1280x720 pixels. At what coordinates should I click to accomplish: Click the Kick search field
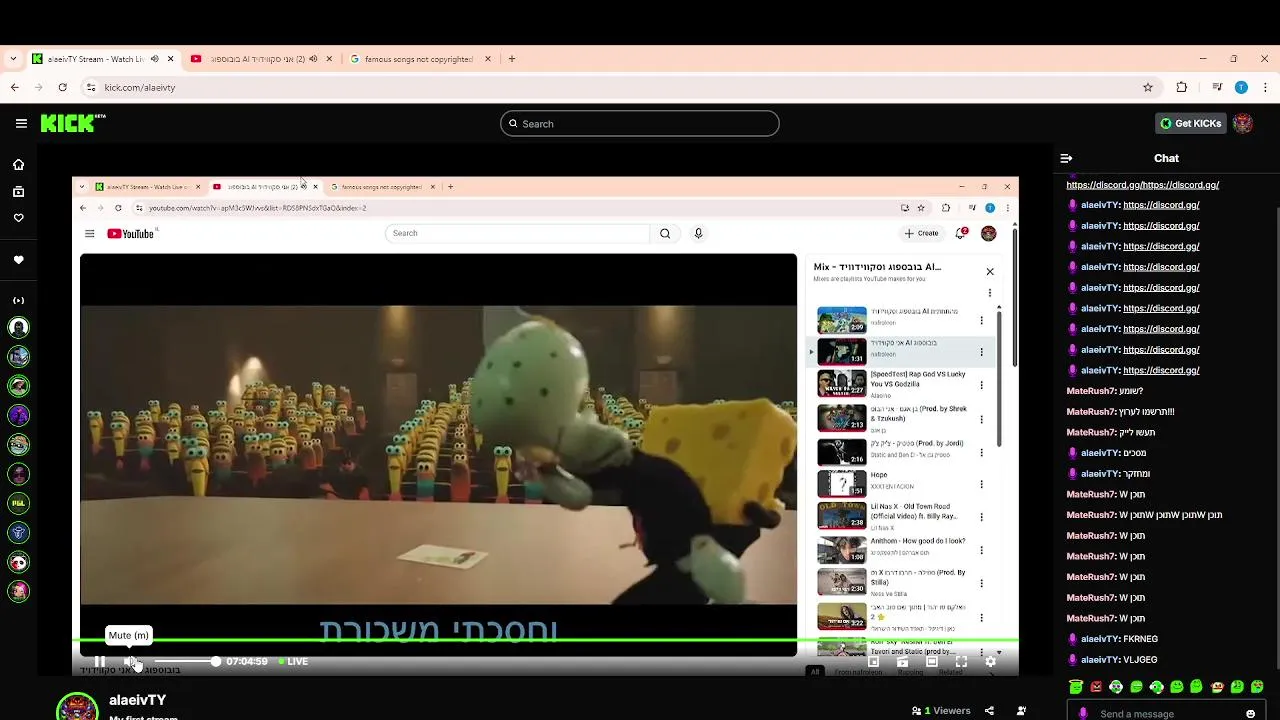[640, 124]
